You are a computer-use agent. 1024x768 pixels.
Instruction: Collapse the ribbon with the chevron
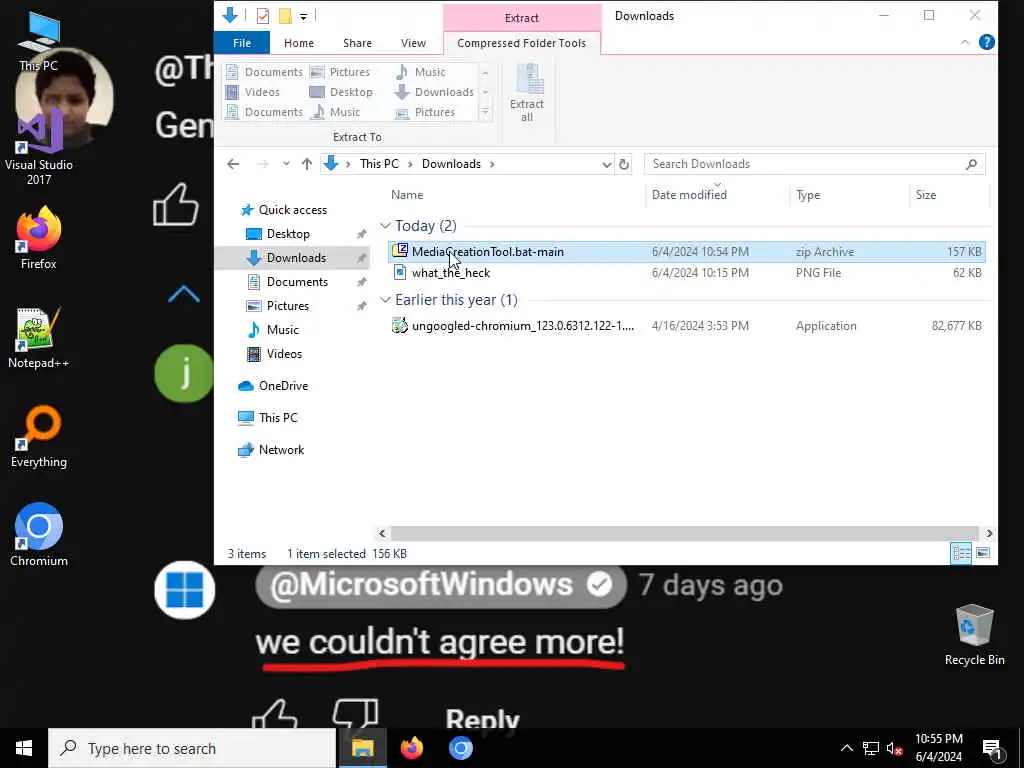(965, 42)
